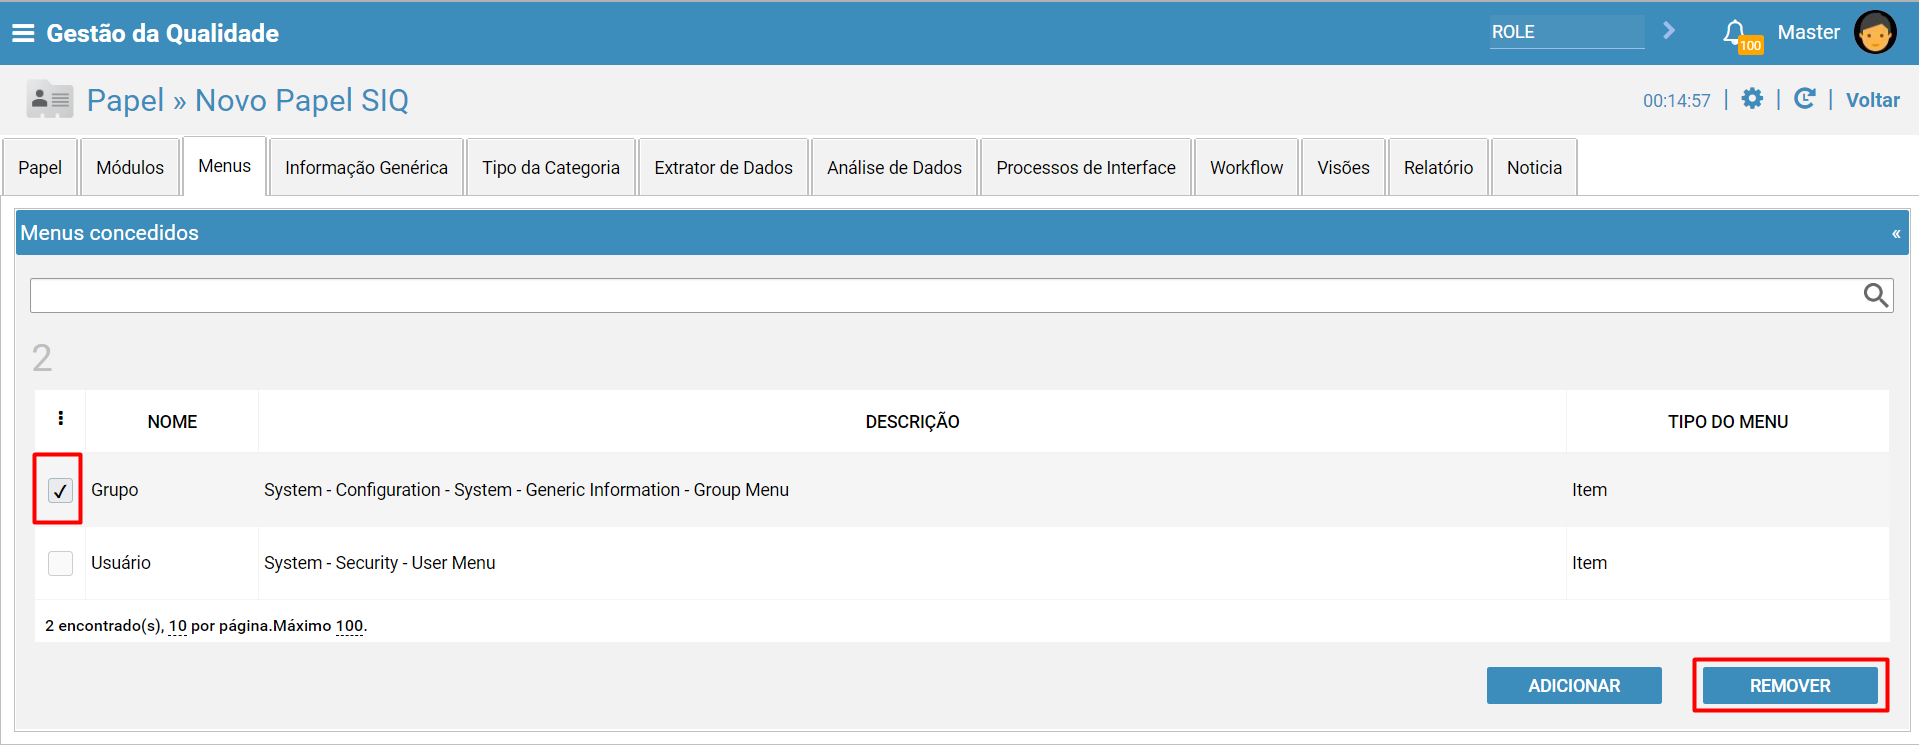Open the notifications bell
The height and width of the screenshot is (748, 1919).
1736,33
